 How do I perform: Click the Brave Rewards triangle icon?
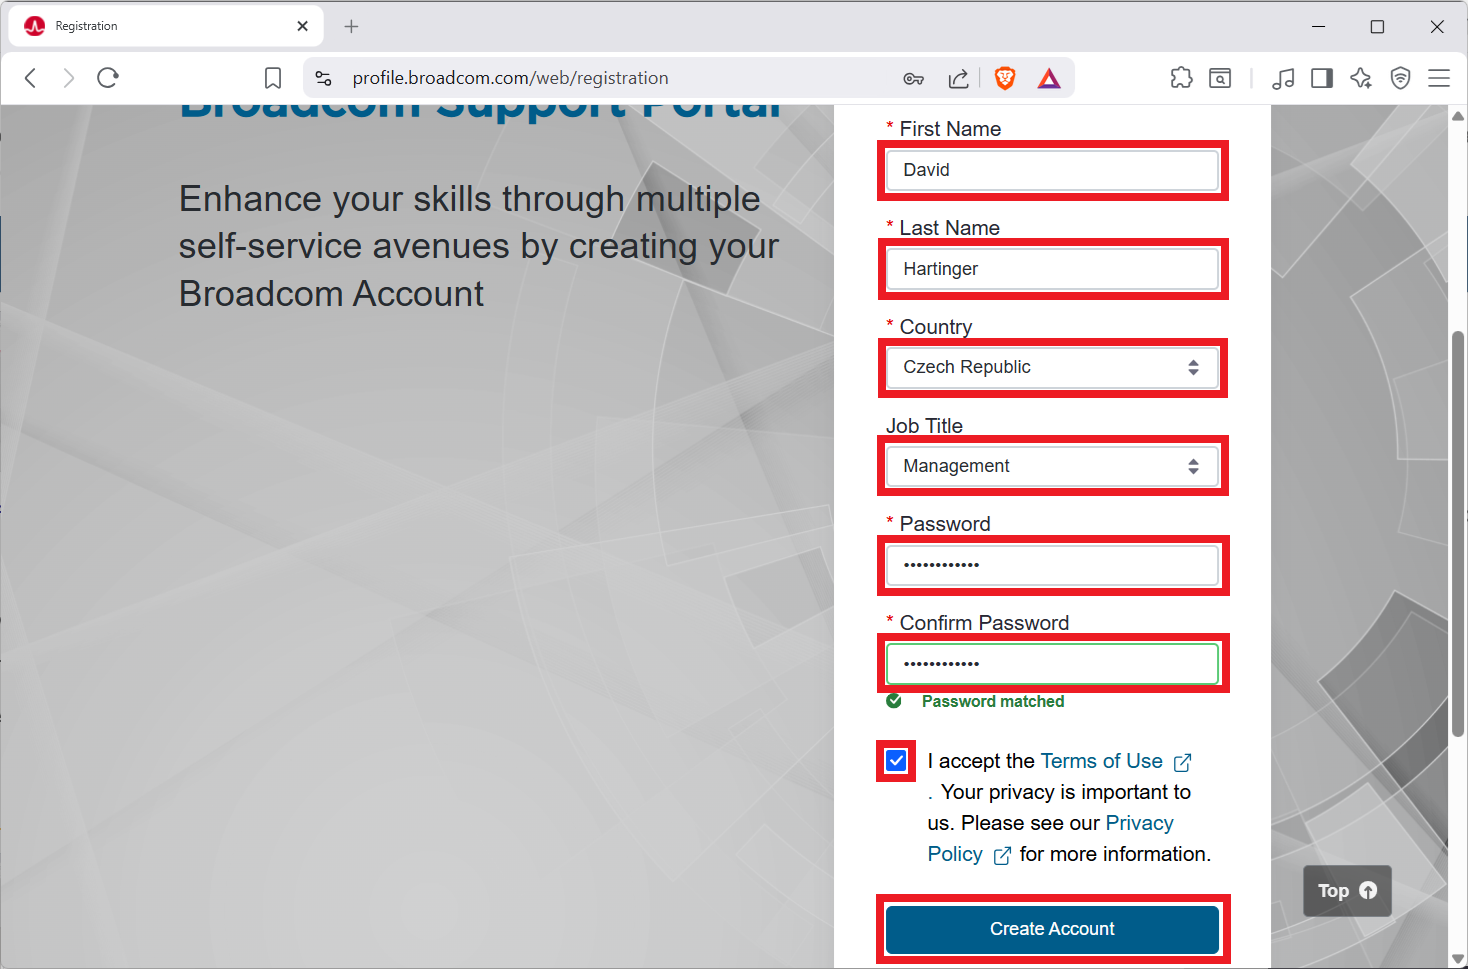pyautogui.click(x=1048, y=77)
